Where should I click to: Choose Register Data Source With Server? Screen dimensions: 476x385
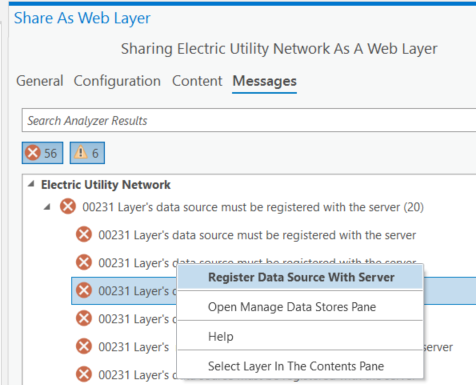click(301, 277)
